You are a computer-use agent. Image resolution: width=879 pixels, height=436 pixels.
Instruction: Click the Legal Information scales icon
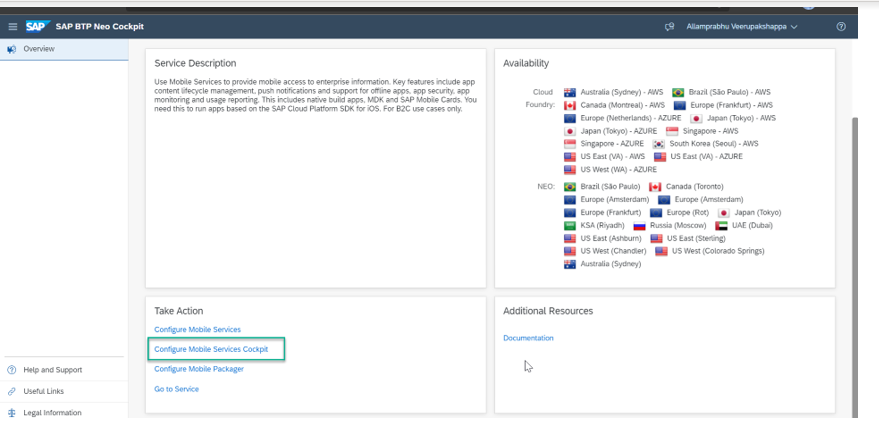pyautogui.click(x=12, y=413)
